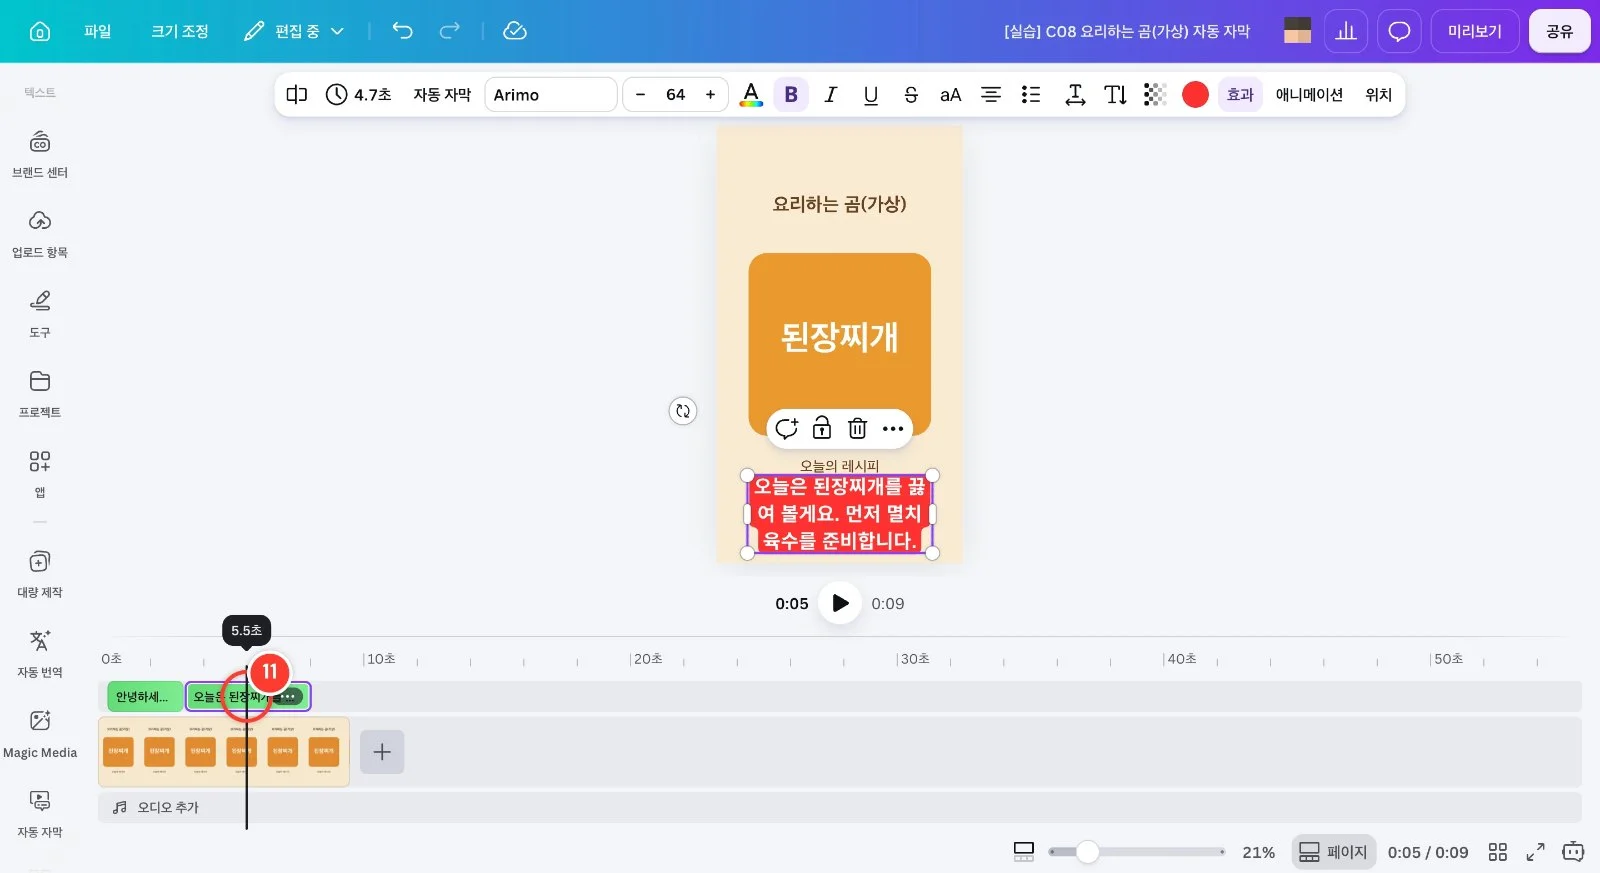Open the 업로드 항목 sidebar panel
1600x873 pixels.
coord(40,234)
